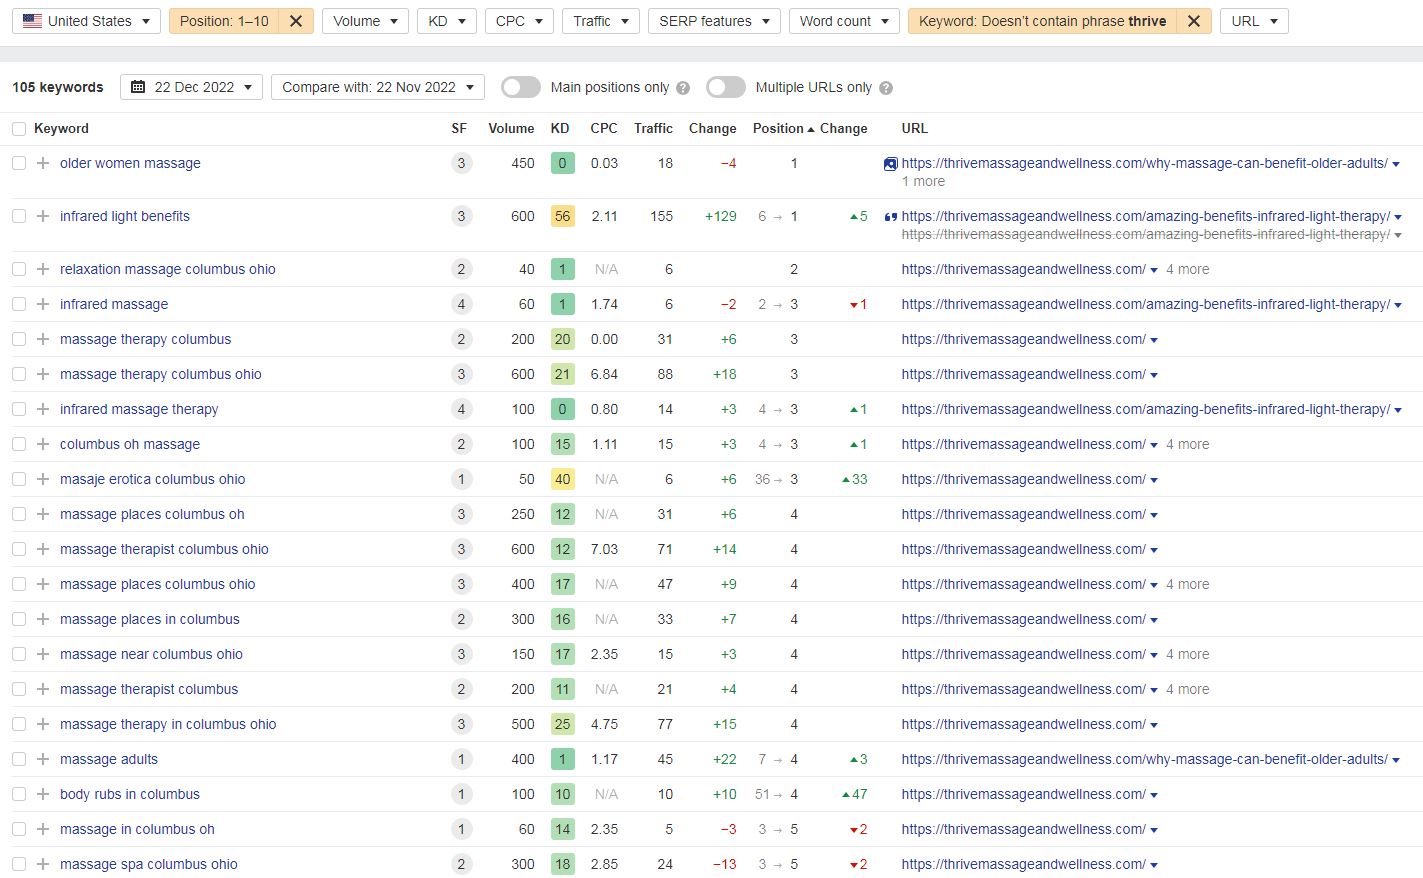The image size is (1423, 878).
Task: Expand Compare with 22 Nov 2022 dropdown
Action: tap(377, 87)
